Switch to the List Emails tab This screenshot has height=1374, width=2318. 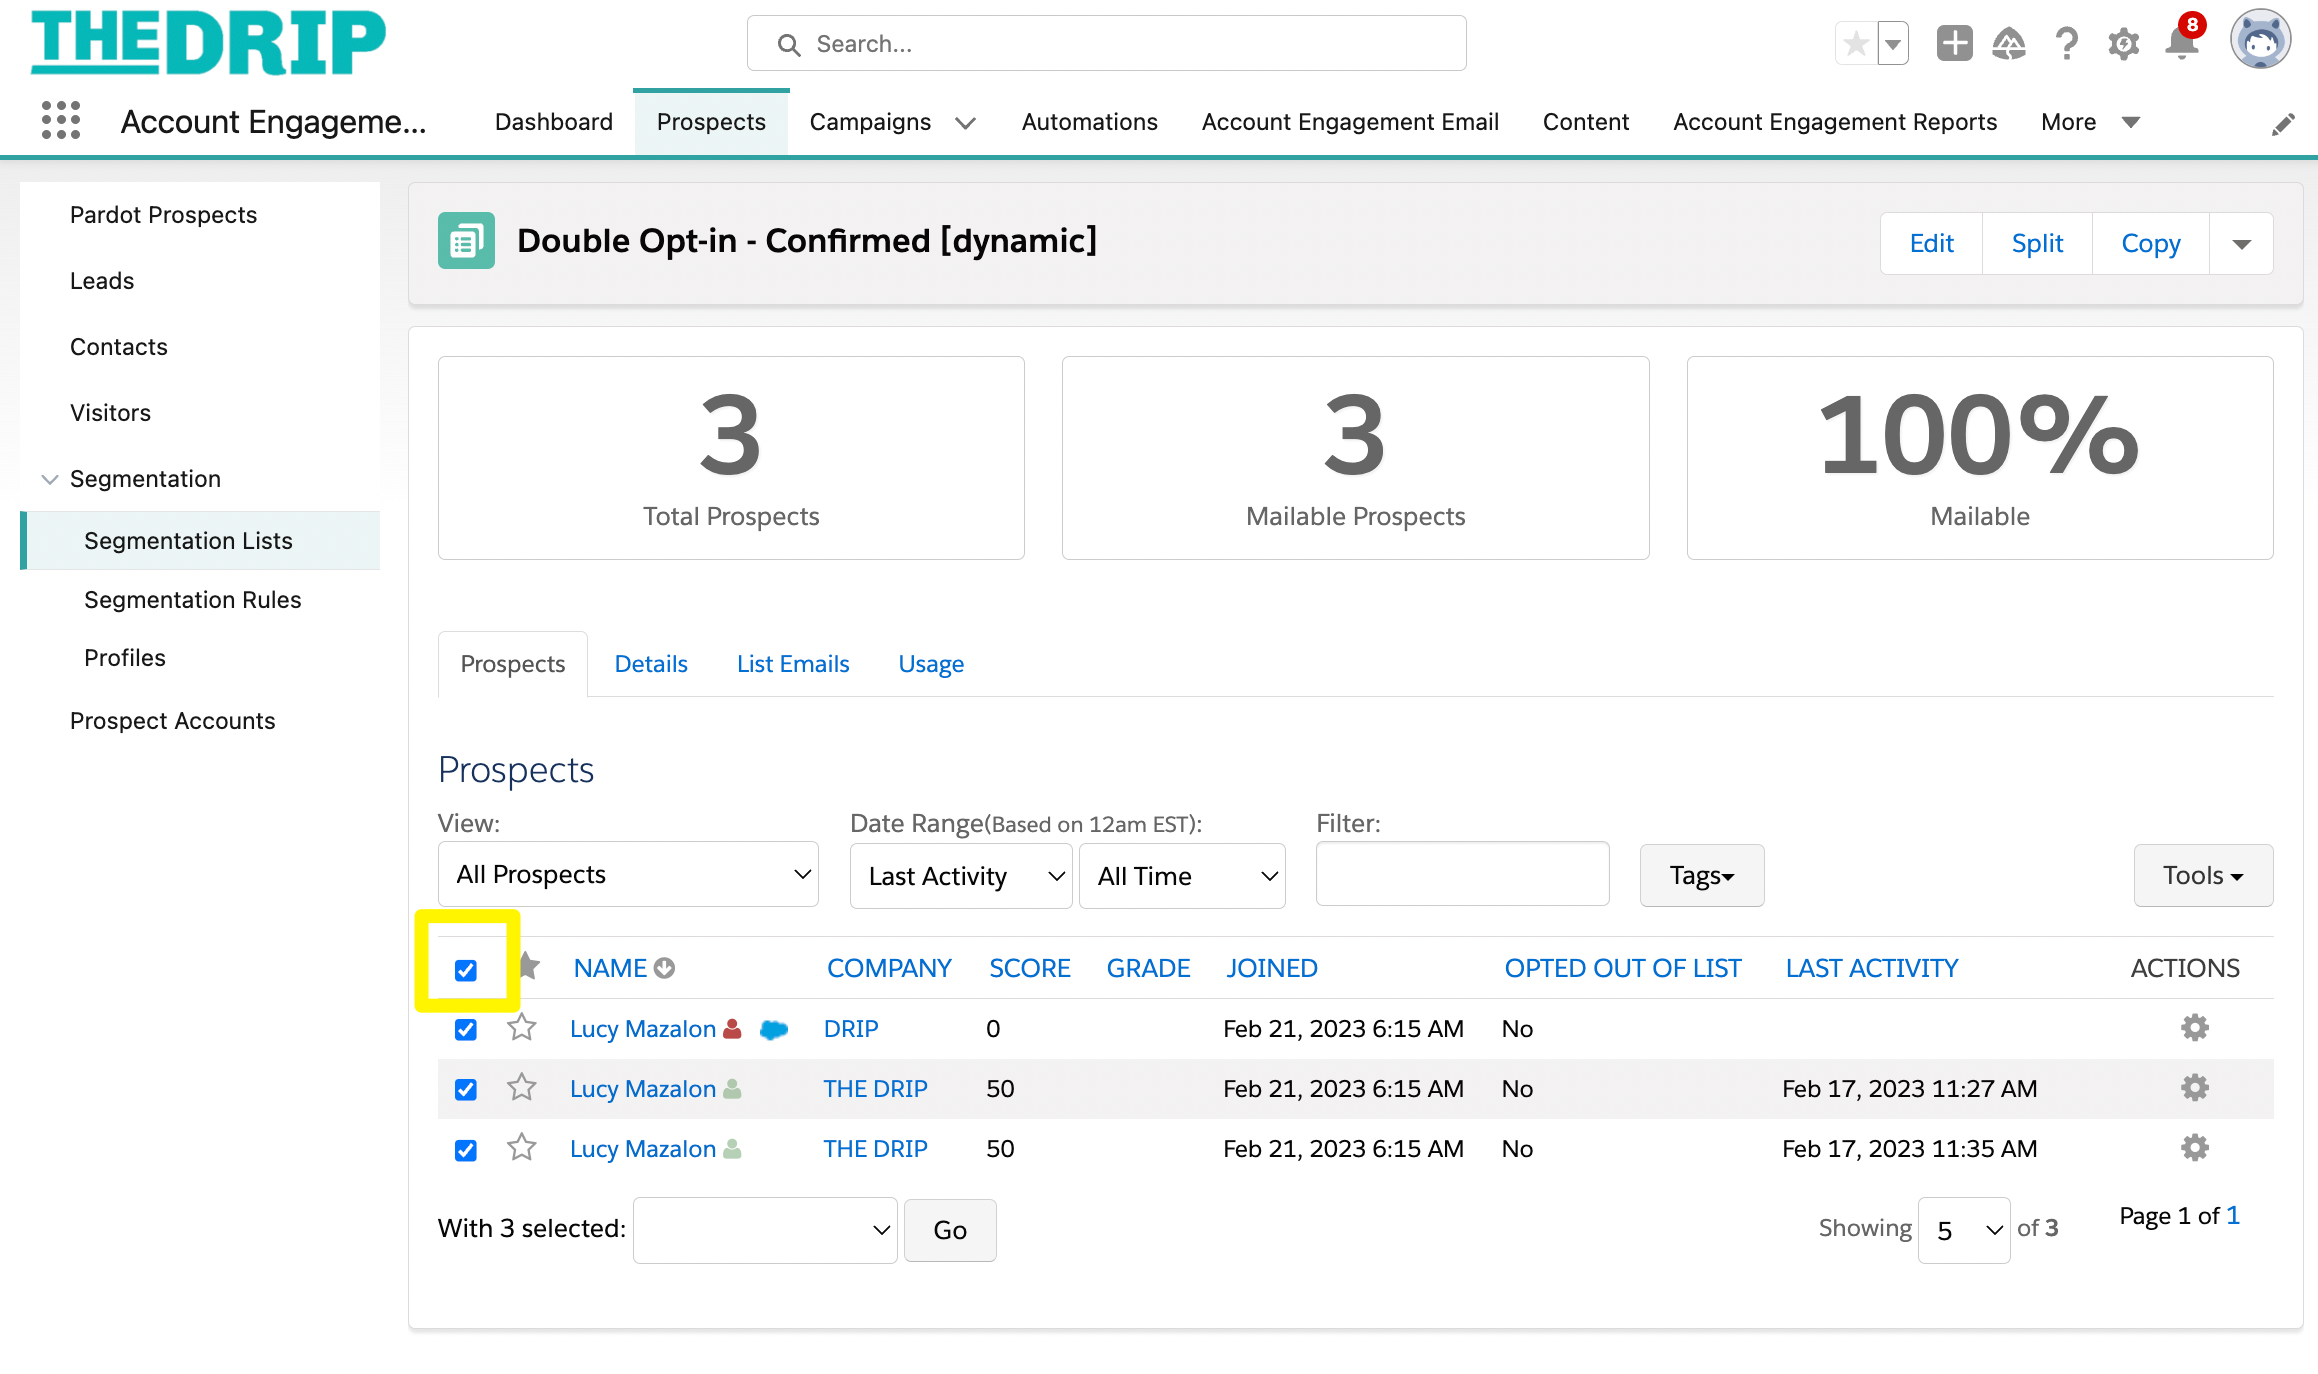pos(792,662)
